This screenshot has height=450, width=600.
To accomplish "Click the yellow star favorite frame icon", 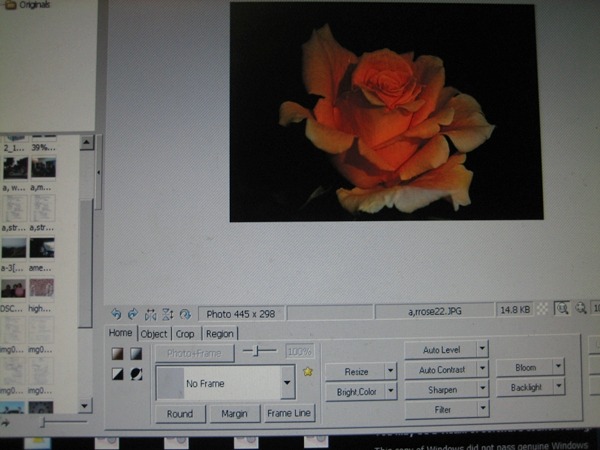I will click(x=308, y=371).
